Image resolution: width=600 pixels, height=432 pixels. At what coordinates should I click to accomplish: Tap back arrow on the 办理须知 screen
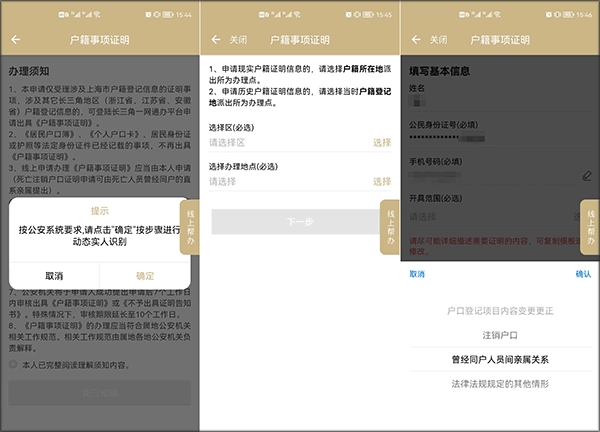(16, 40)
